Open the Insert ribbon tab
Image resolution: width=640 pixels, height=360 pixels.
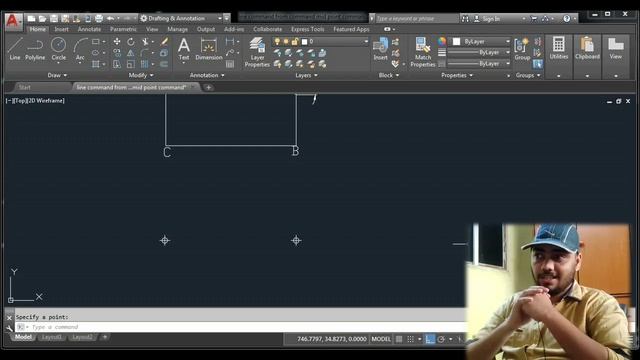pyautogui.click(x=62, y=29)
